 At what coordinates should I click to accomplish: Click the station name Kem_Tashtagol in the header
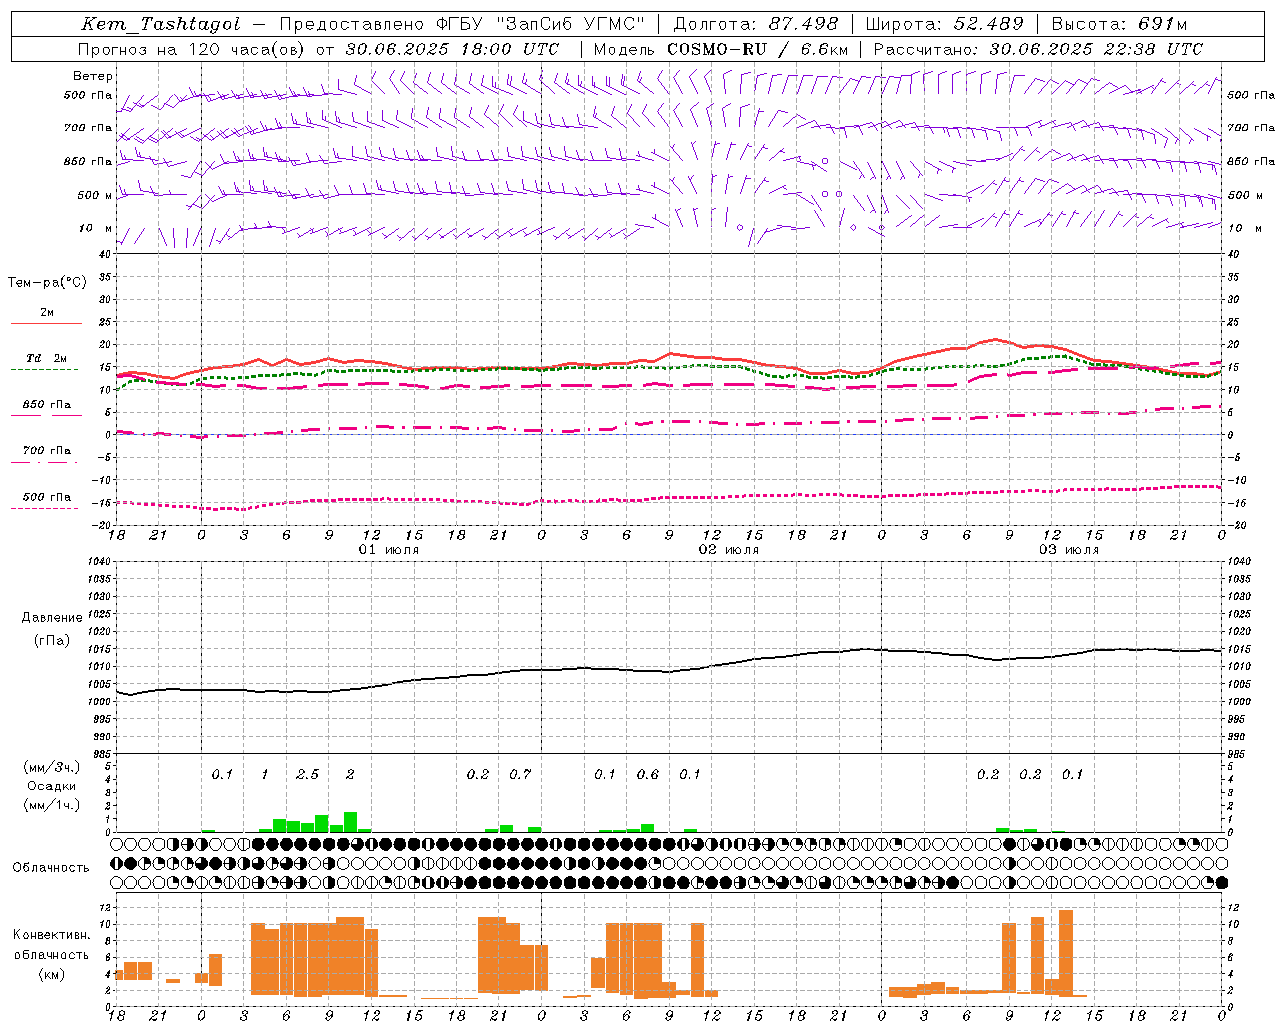coord(161,24)
